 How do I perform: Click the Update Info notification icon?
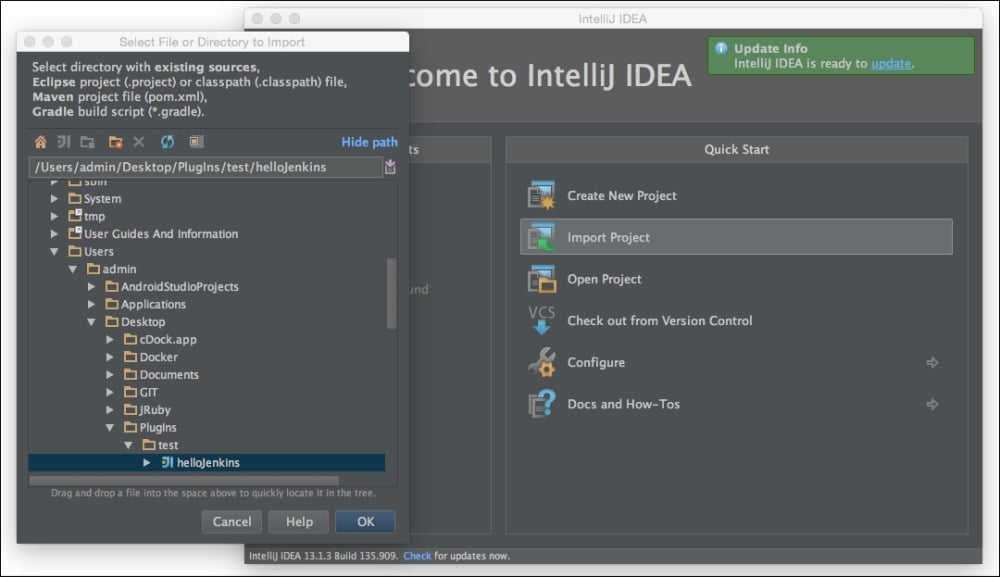721,48
